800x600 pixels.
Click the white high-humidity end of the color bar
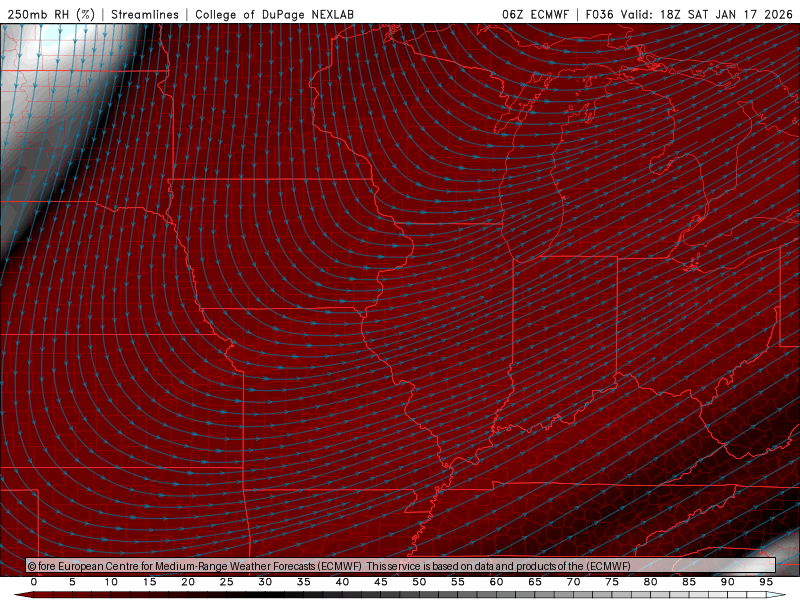click(x=776, y=595)
